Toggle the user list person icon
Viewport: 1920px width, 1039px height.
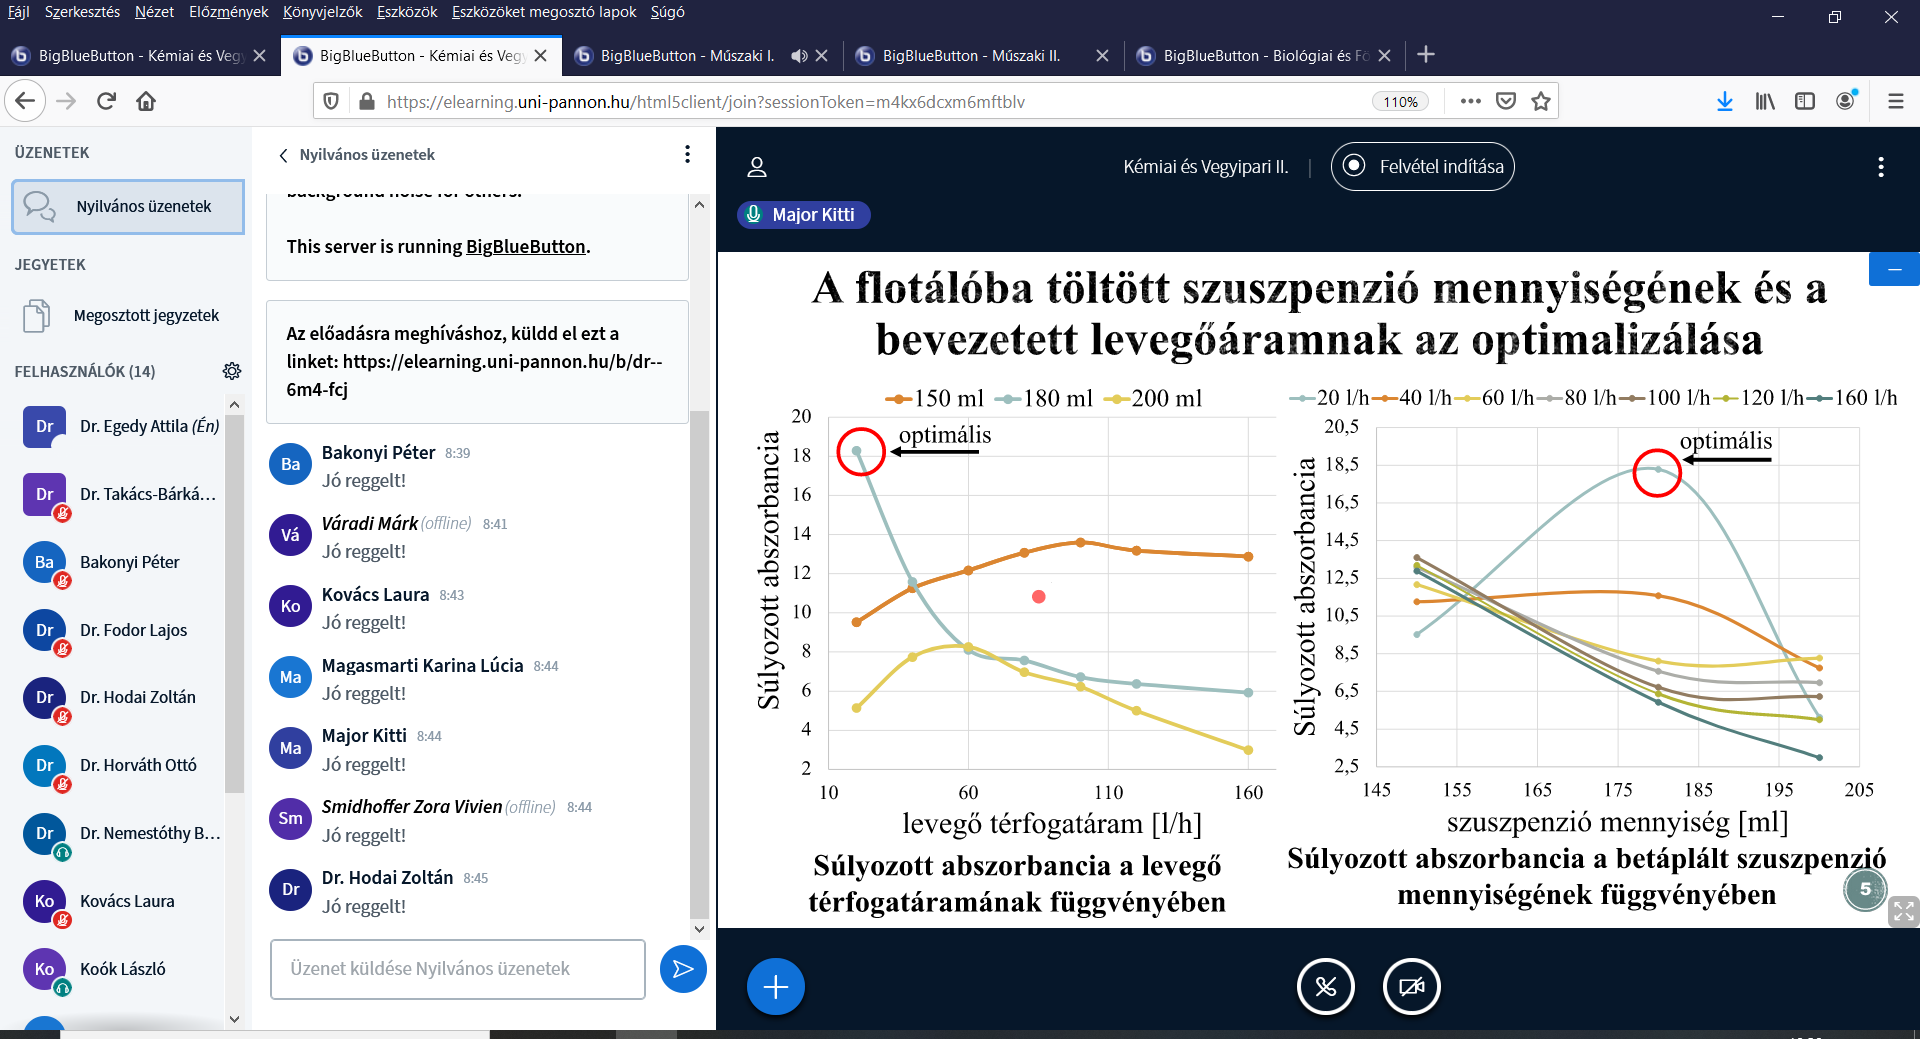click(757, 167)
